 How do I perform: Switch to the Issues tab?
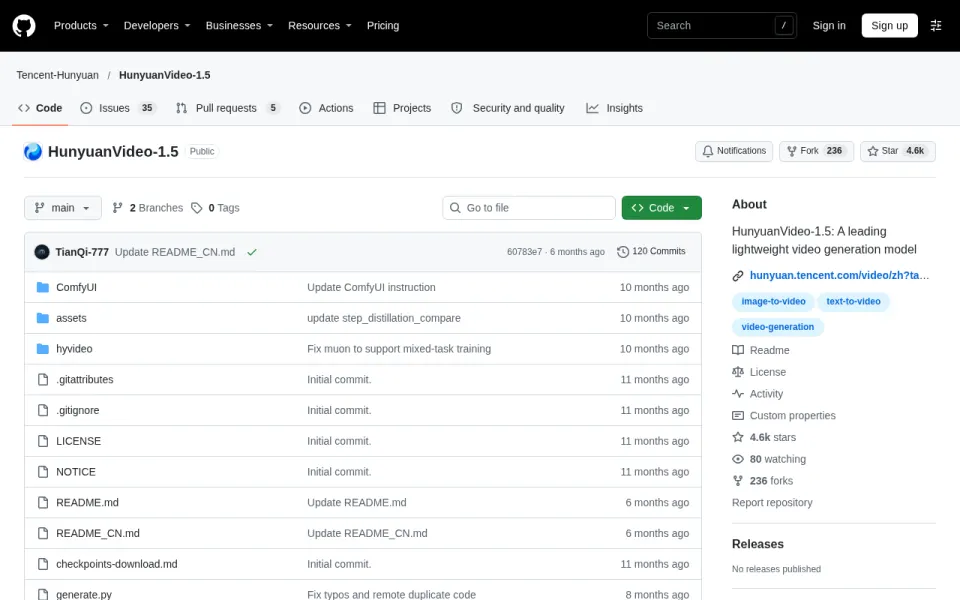coord(118,108)
